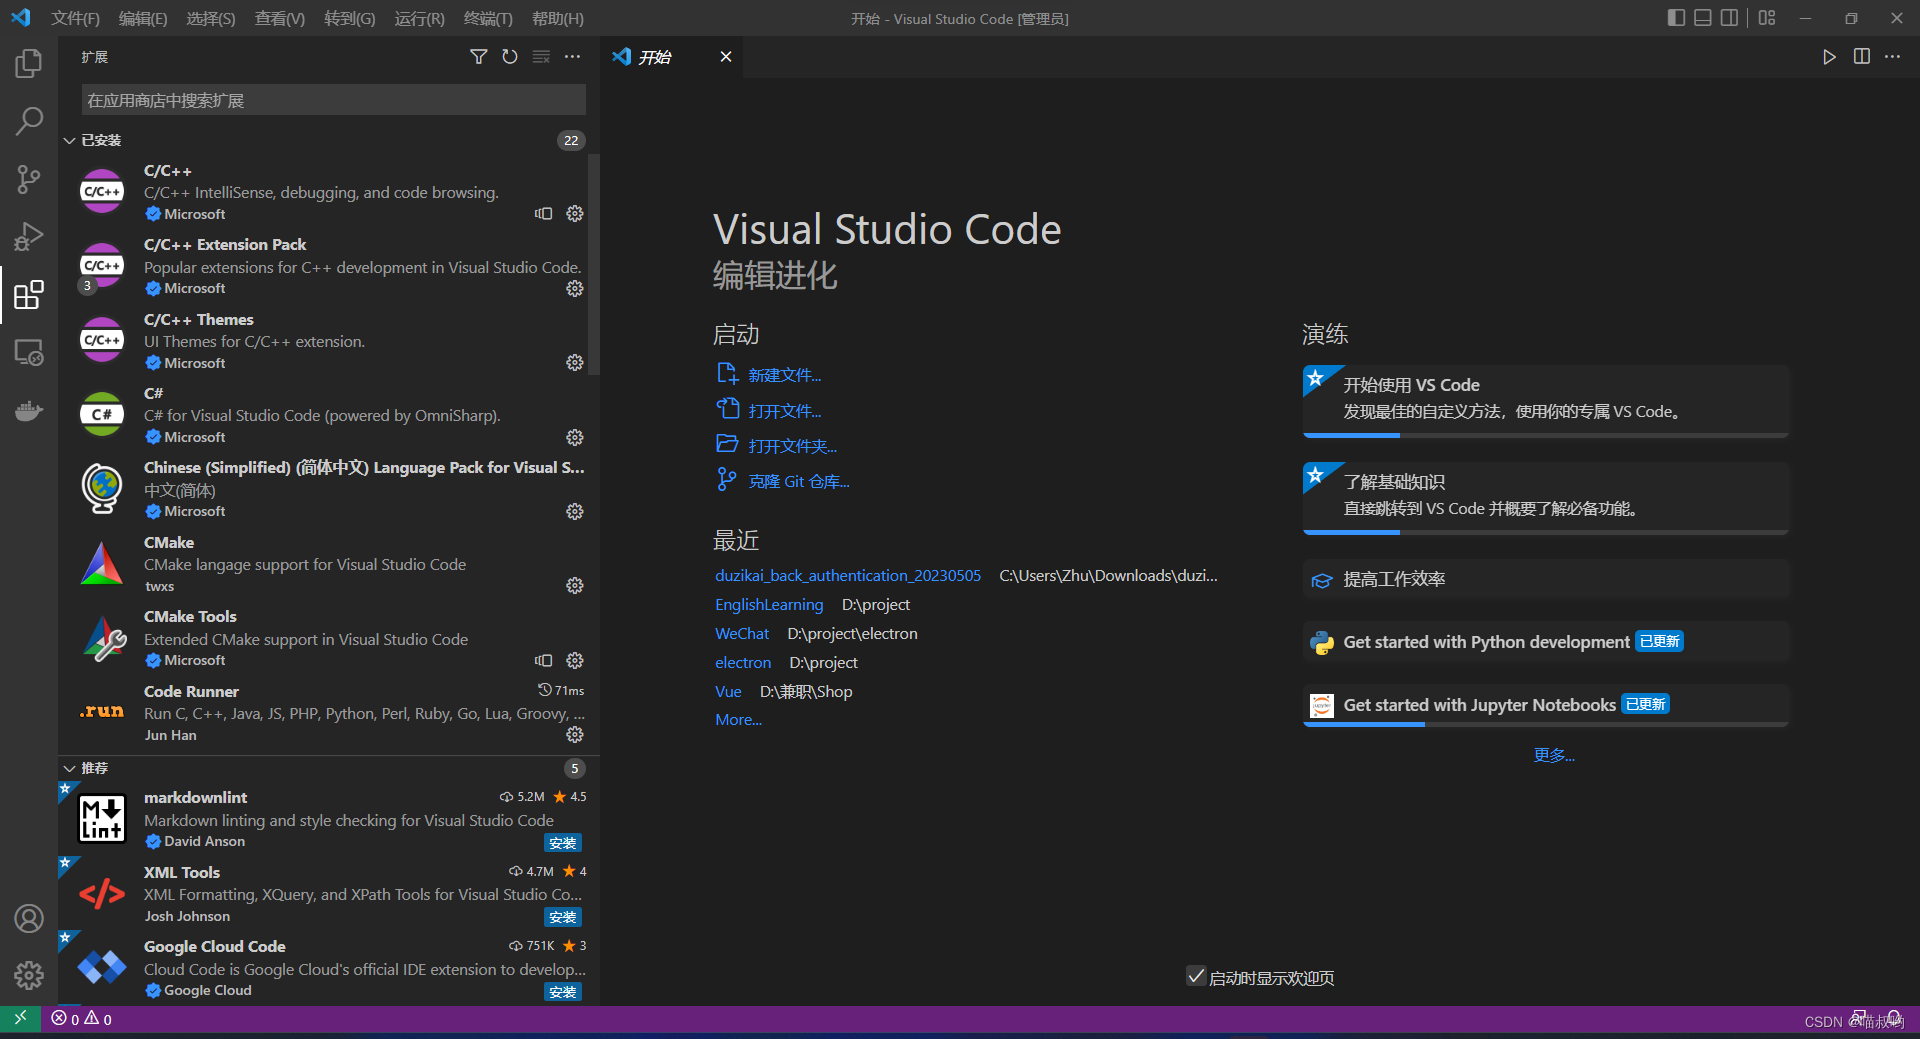The width and height of the screenshot is (1920, 1039).
Task: Open the Run and Debug view
Action: (29, 237)
